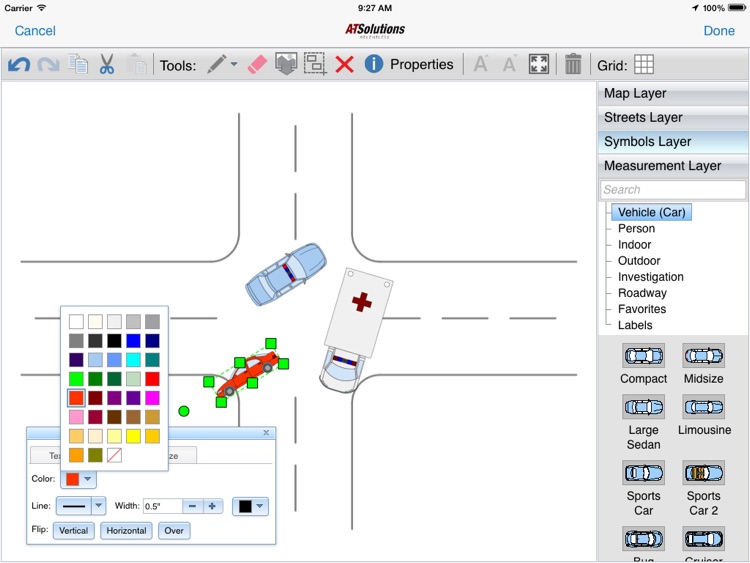Viewport: 750px width, 563px height.
Task: Open the Color dropdown in properties
Action: (x=80, y=479)
